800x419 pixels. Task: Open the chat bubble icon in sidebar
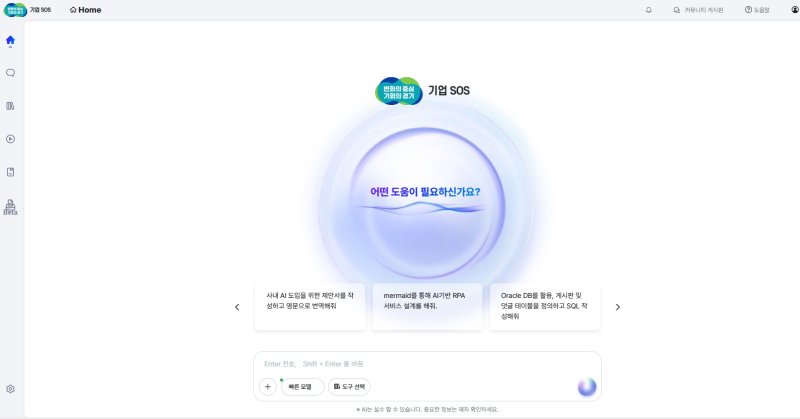(10, 73)
